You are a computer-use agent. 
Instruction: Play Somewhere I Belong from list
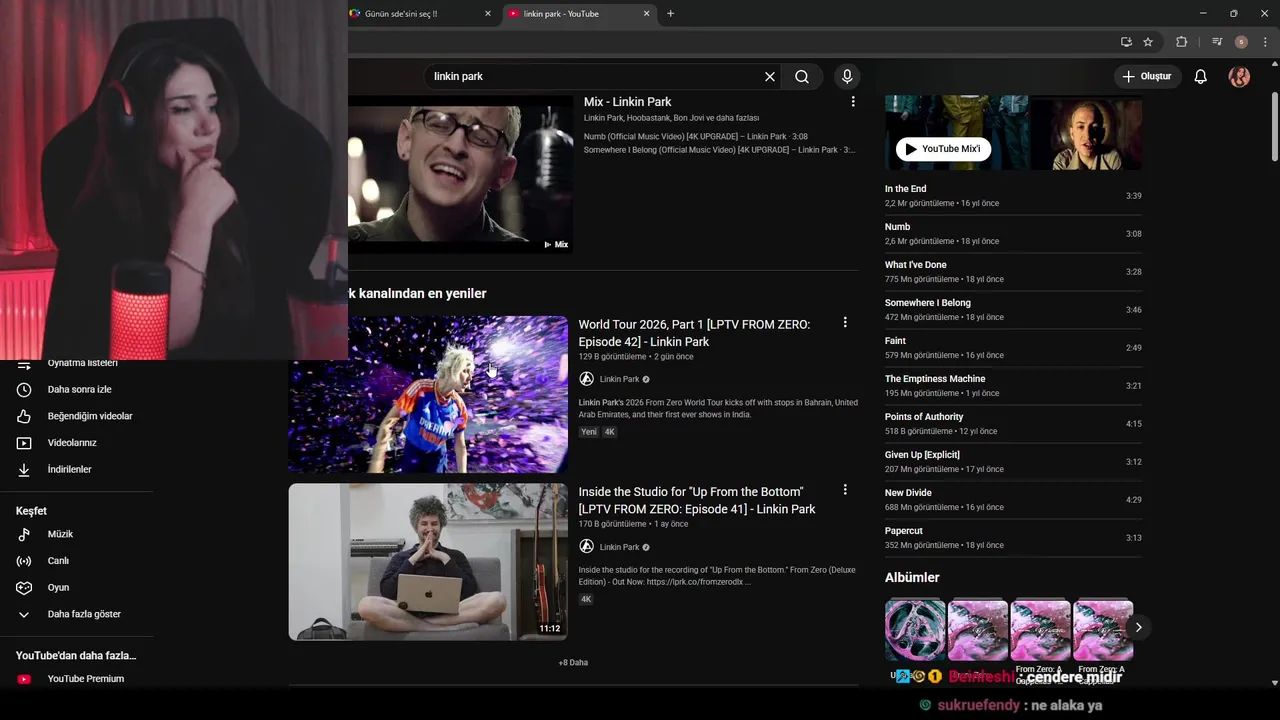(1013, 310)
